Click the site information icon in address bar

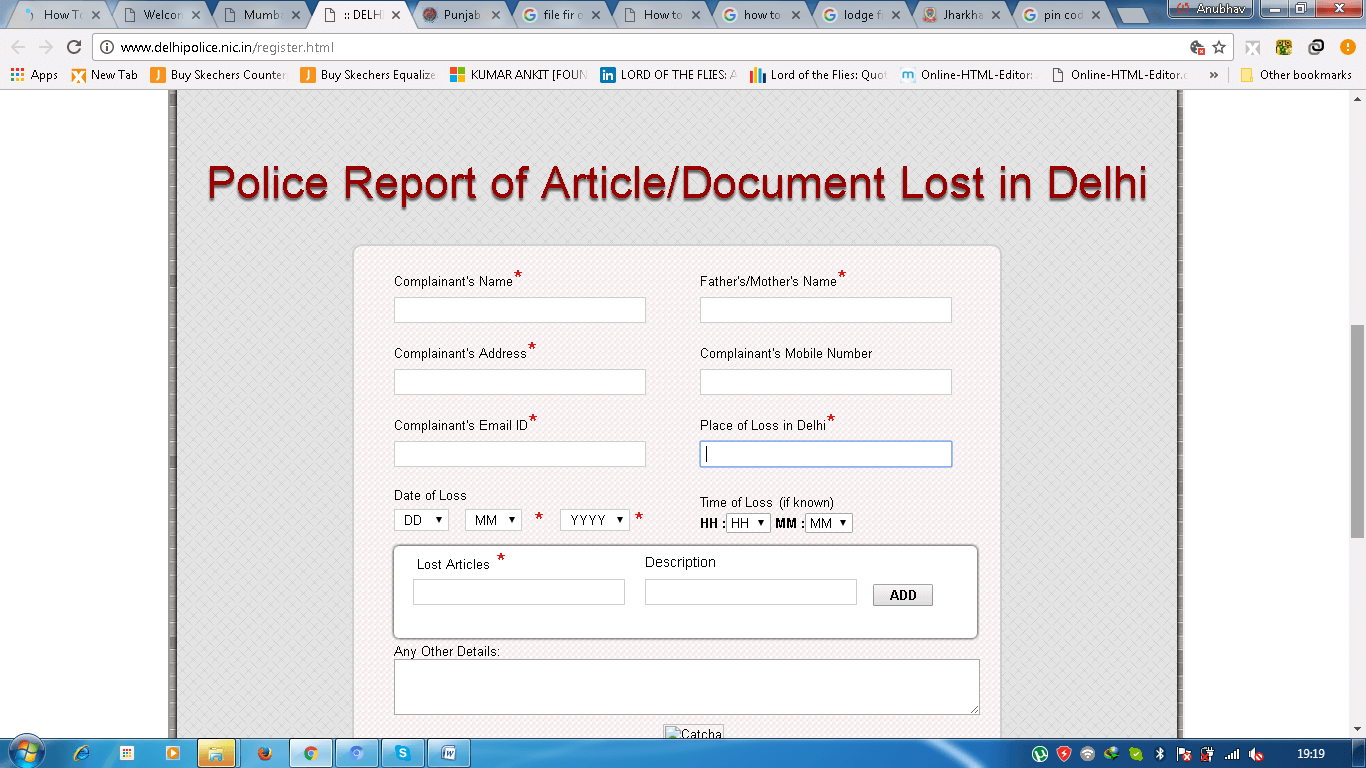click(107, 47)
